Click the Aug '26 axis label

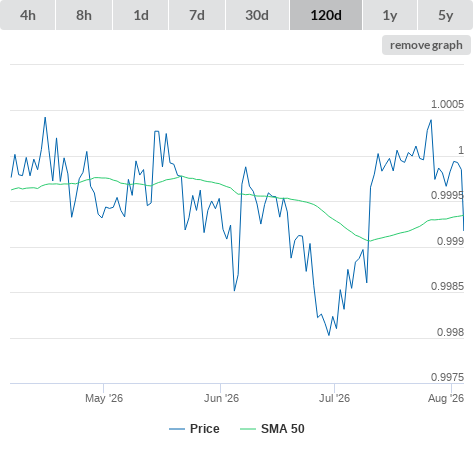446,398
